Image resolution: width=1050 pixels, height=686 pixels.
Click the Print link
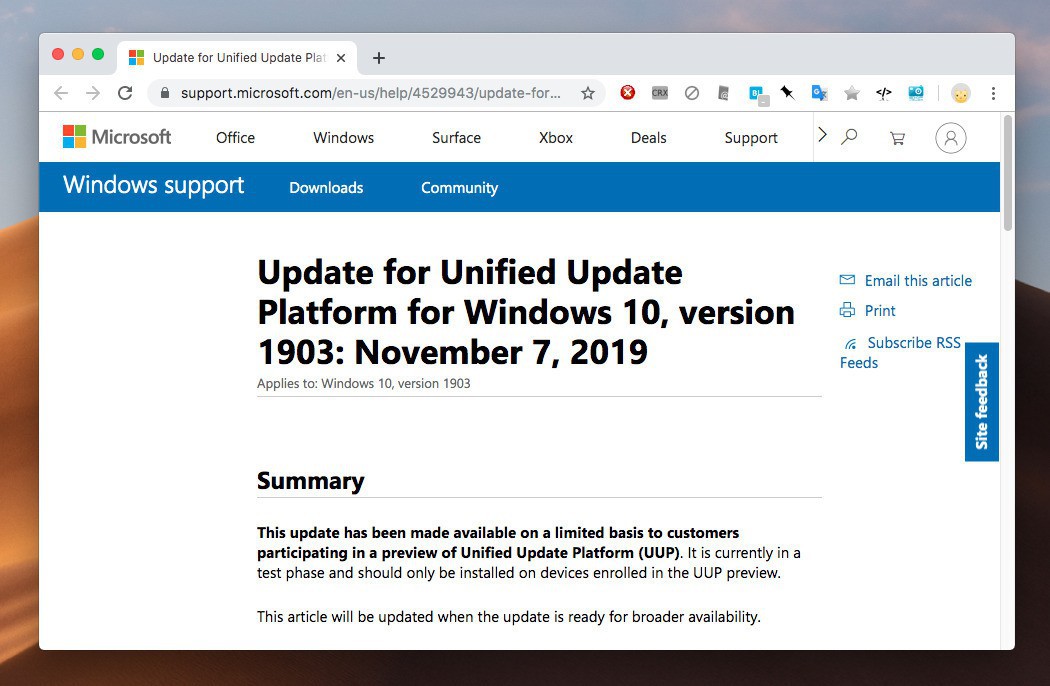(x=880, y=311)
